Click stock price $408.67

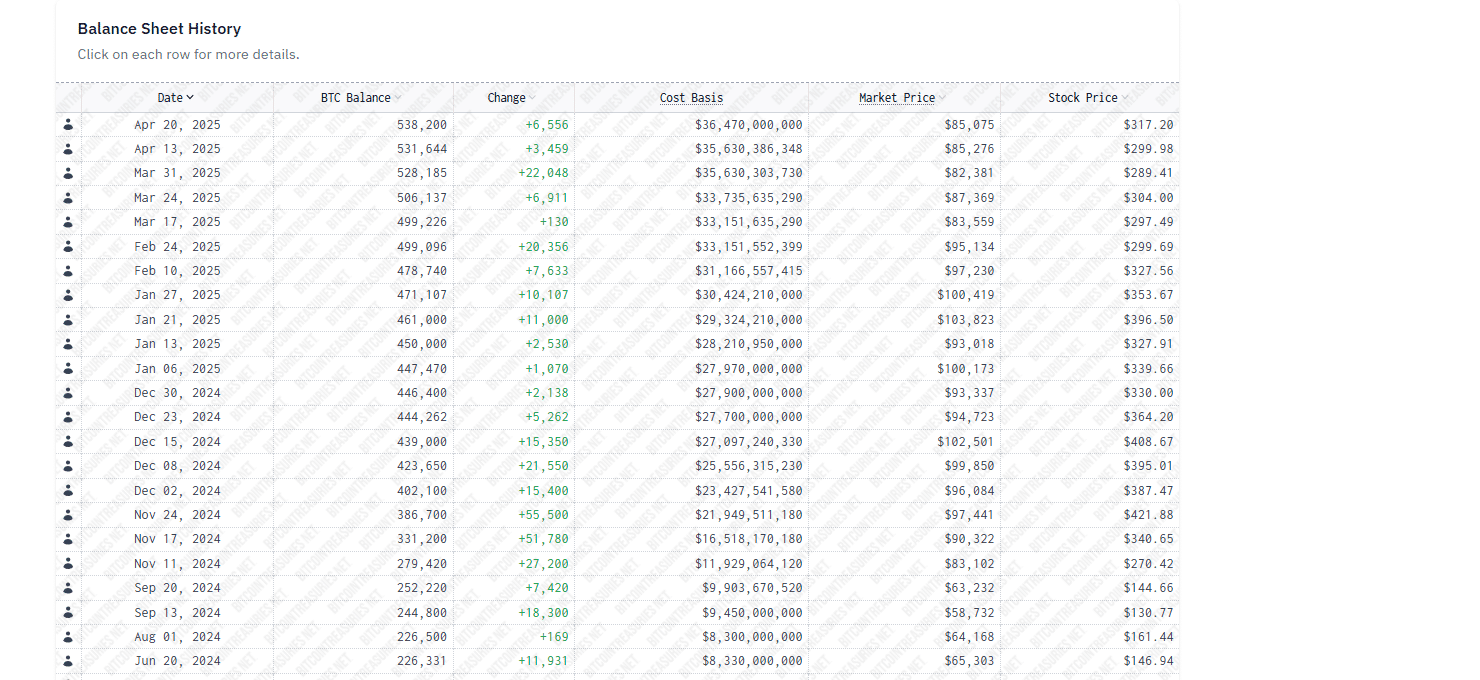pos(1148,442)
